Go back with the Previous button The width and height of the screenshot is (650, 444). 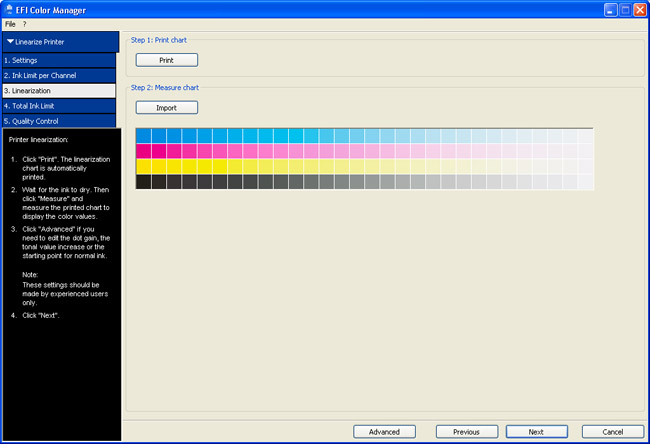click(467, 432)
